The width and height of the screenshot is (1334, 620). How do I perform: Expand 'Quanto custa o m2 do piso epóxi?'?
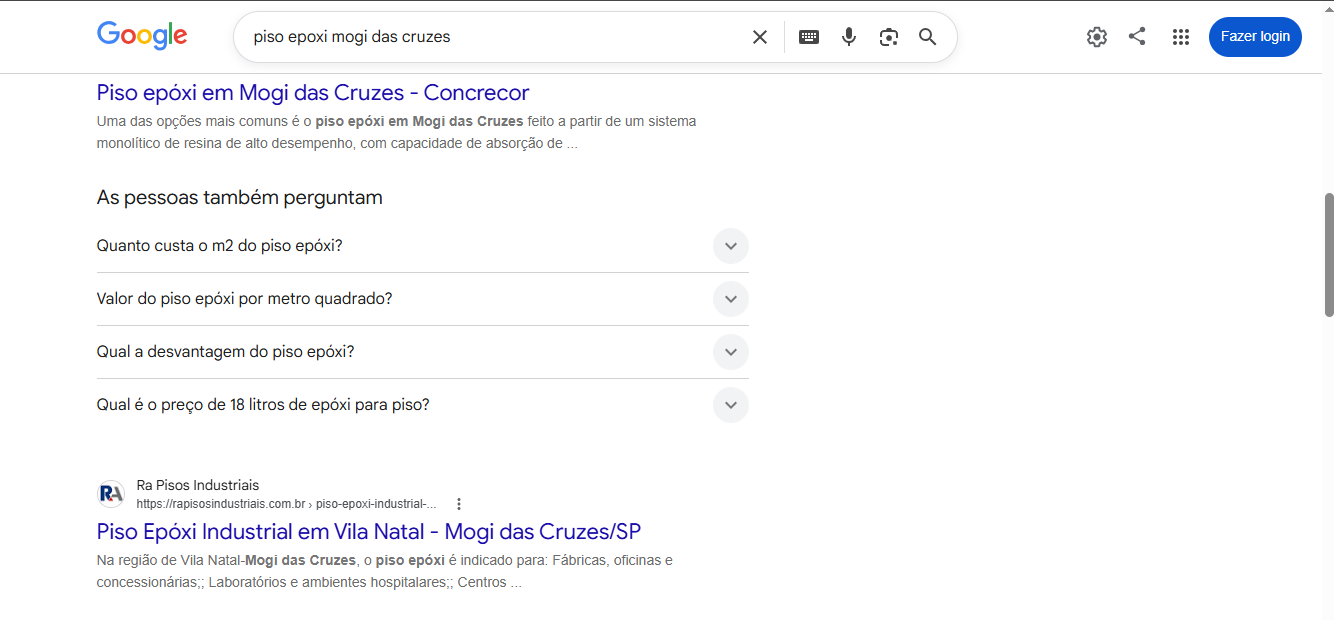(422, 246)
